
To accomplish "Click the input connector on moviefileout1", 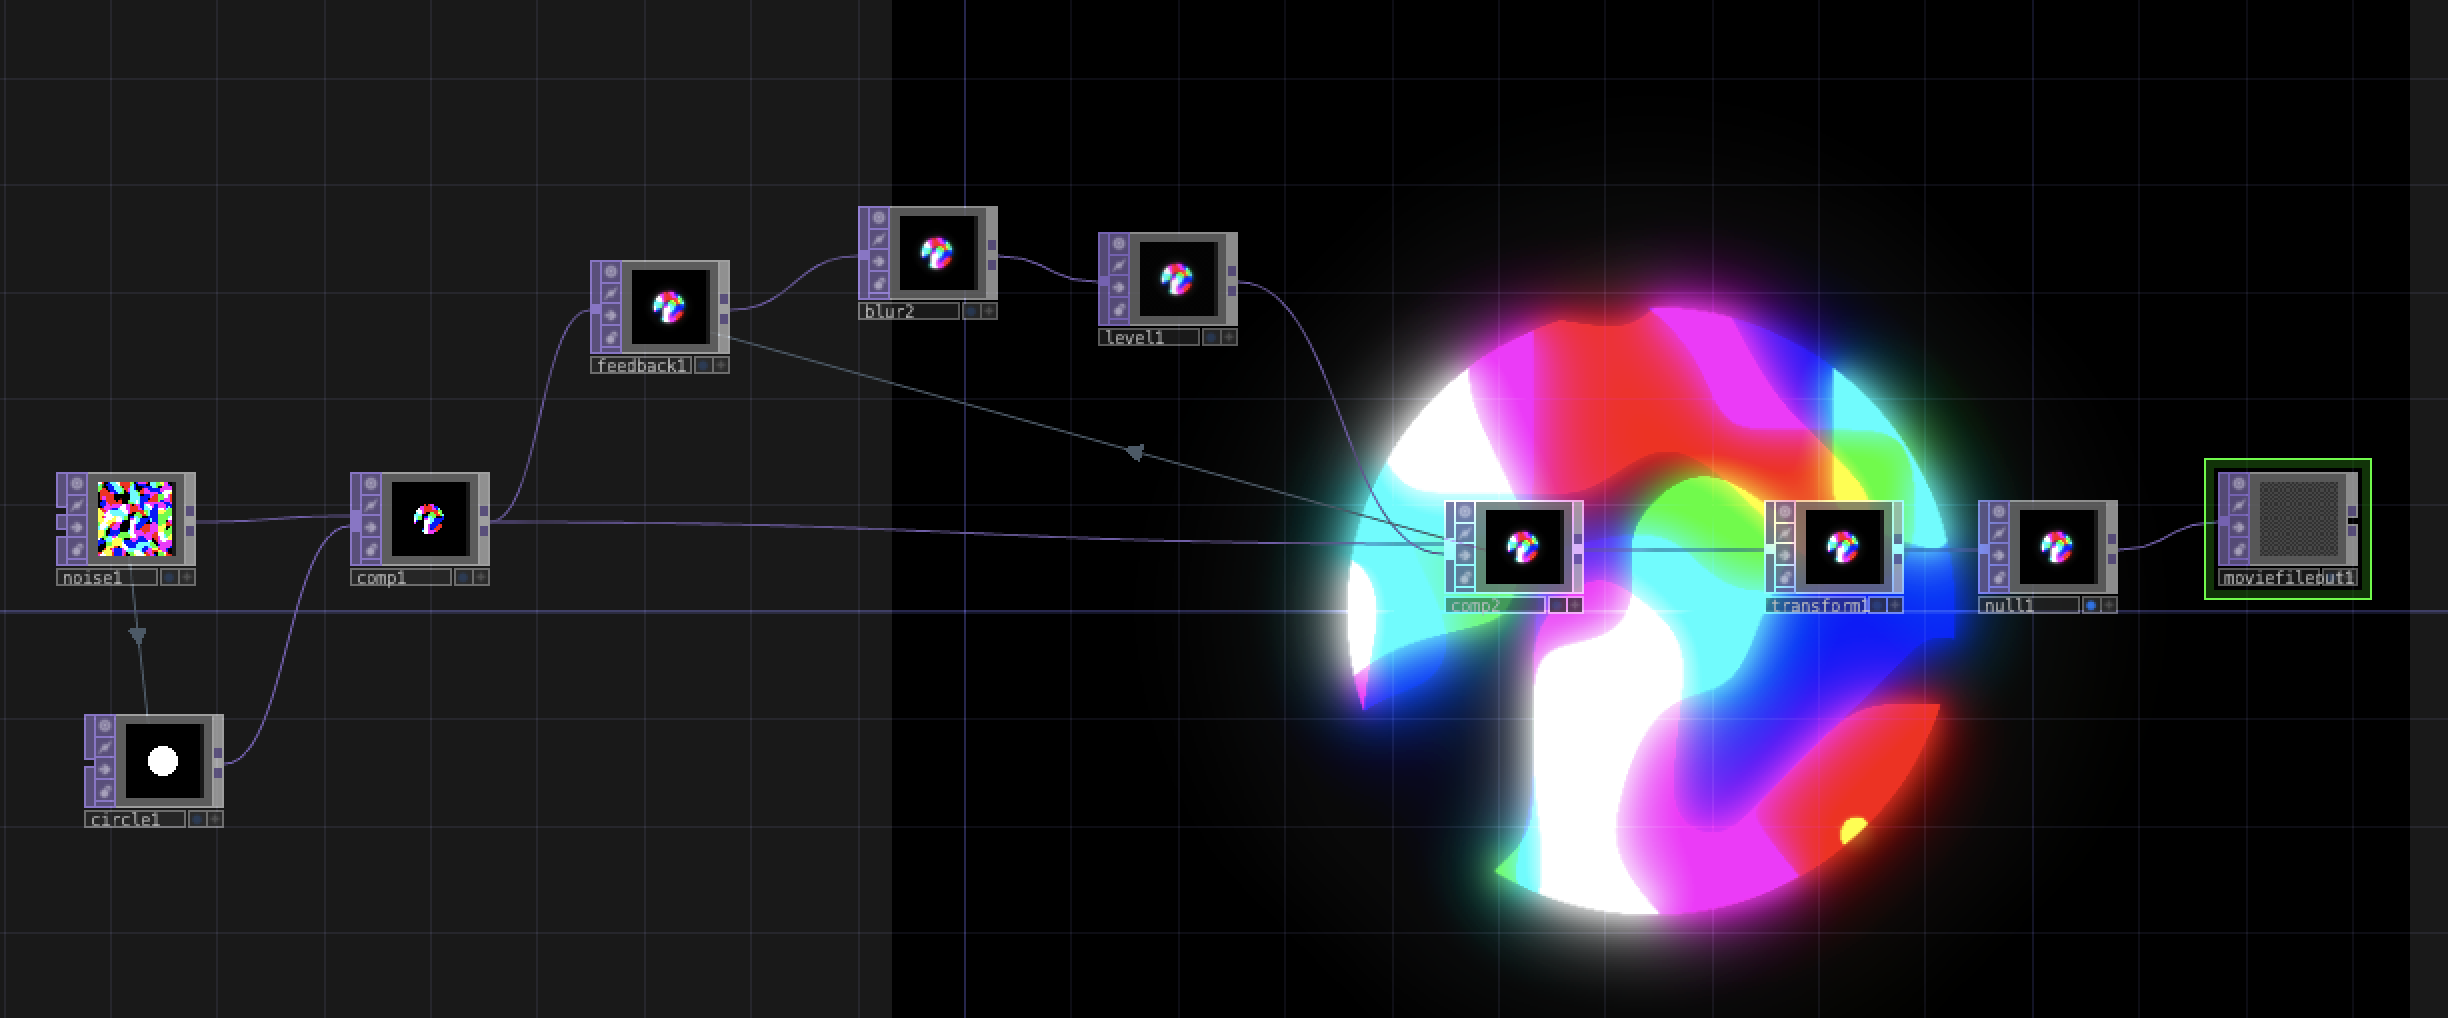I will 2223,522.
